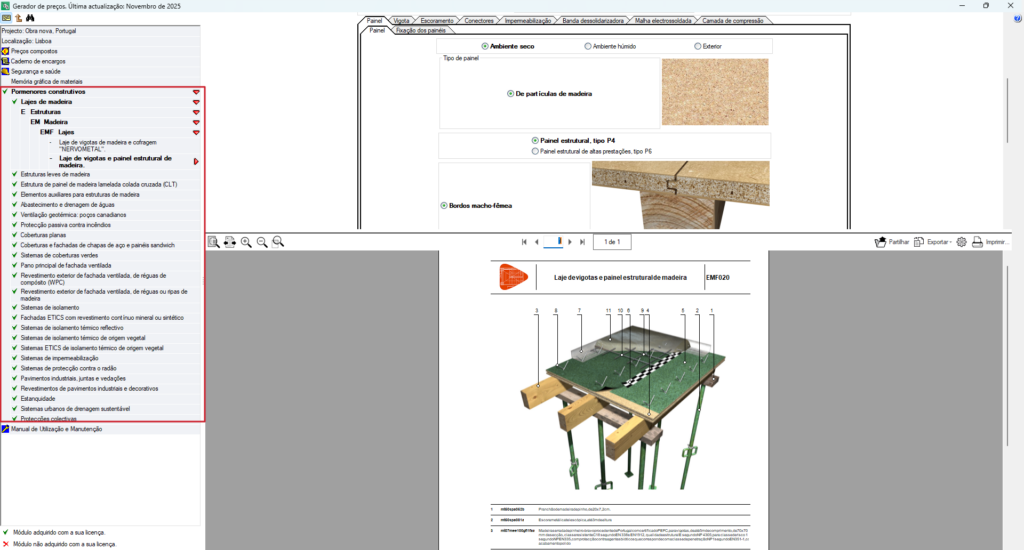The image size is (1024, 550).
Task: Open preview settings gear icon
Action: 961,242
